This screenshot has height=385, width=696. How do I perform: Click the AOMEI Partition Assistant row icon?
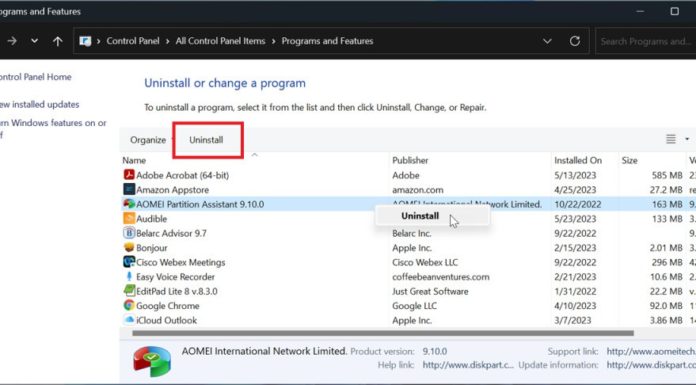(129, 204)
